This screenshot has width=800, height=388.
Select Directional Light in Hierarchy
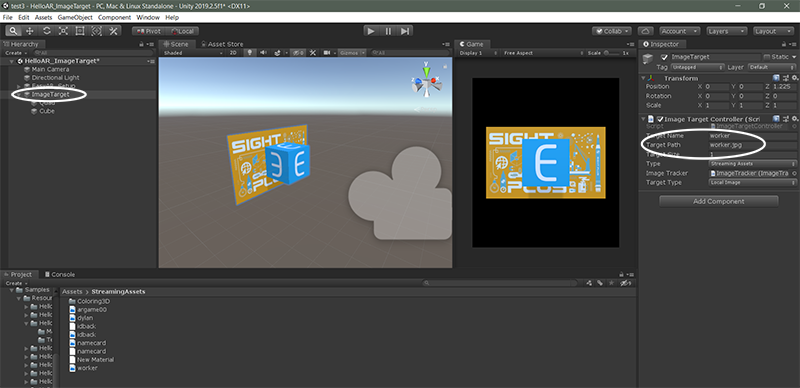(55, 78)
